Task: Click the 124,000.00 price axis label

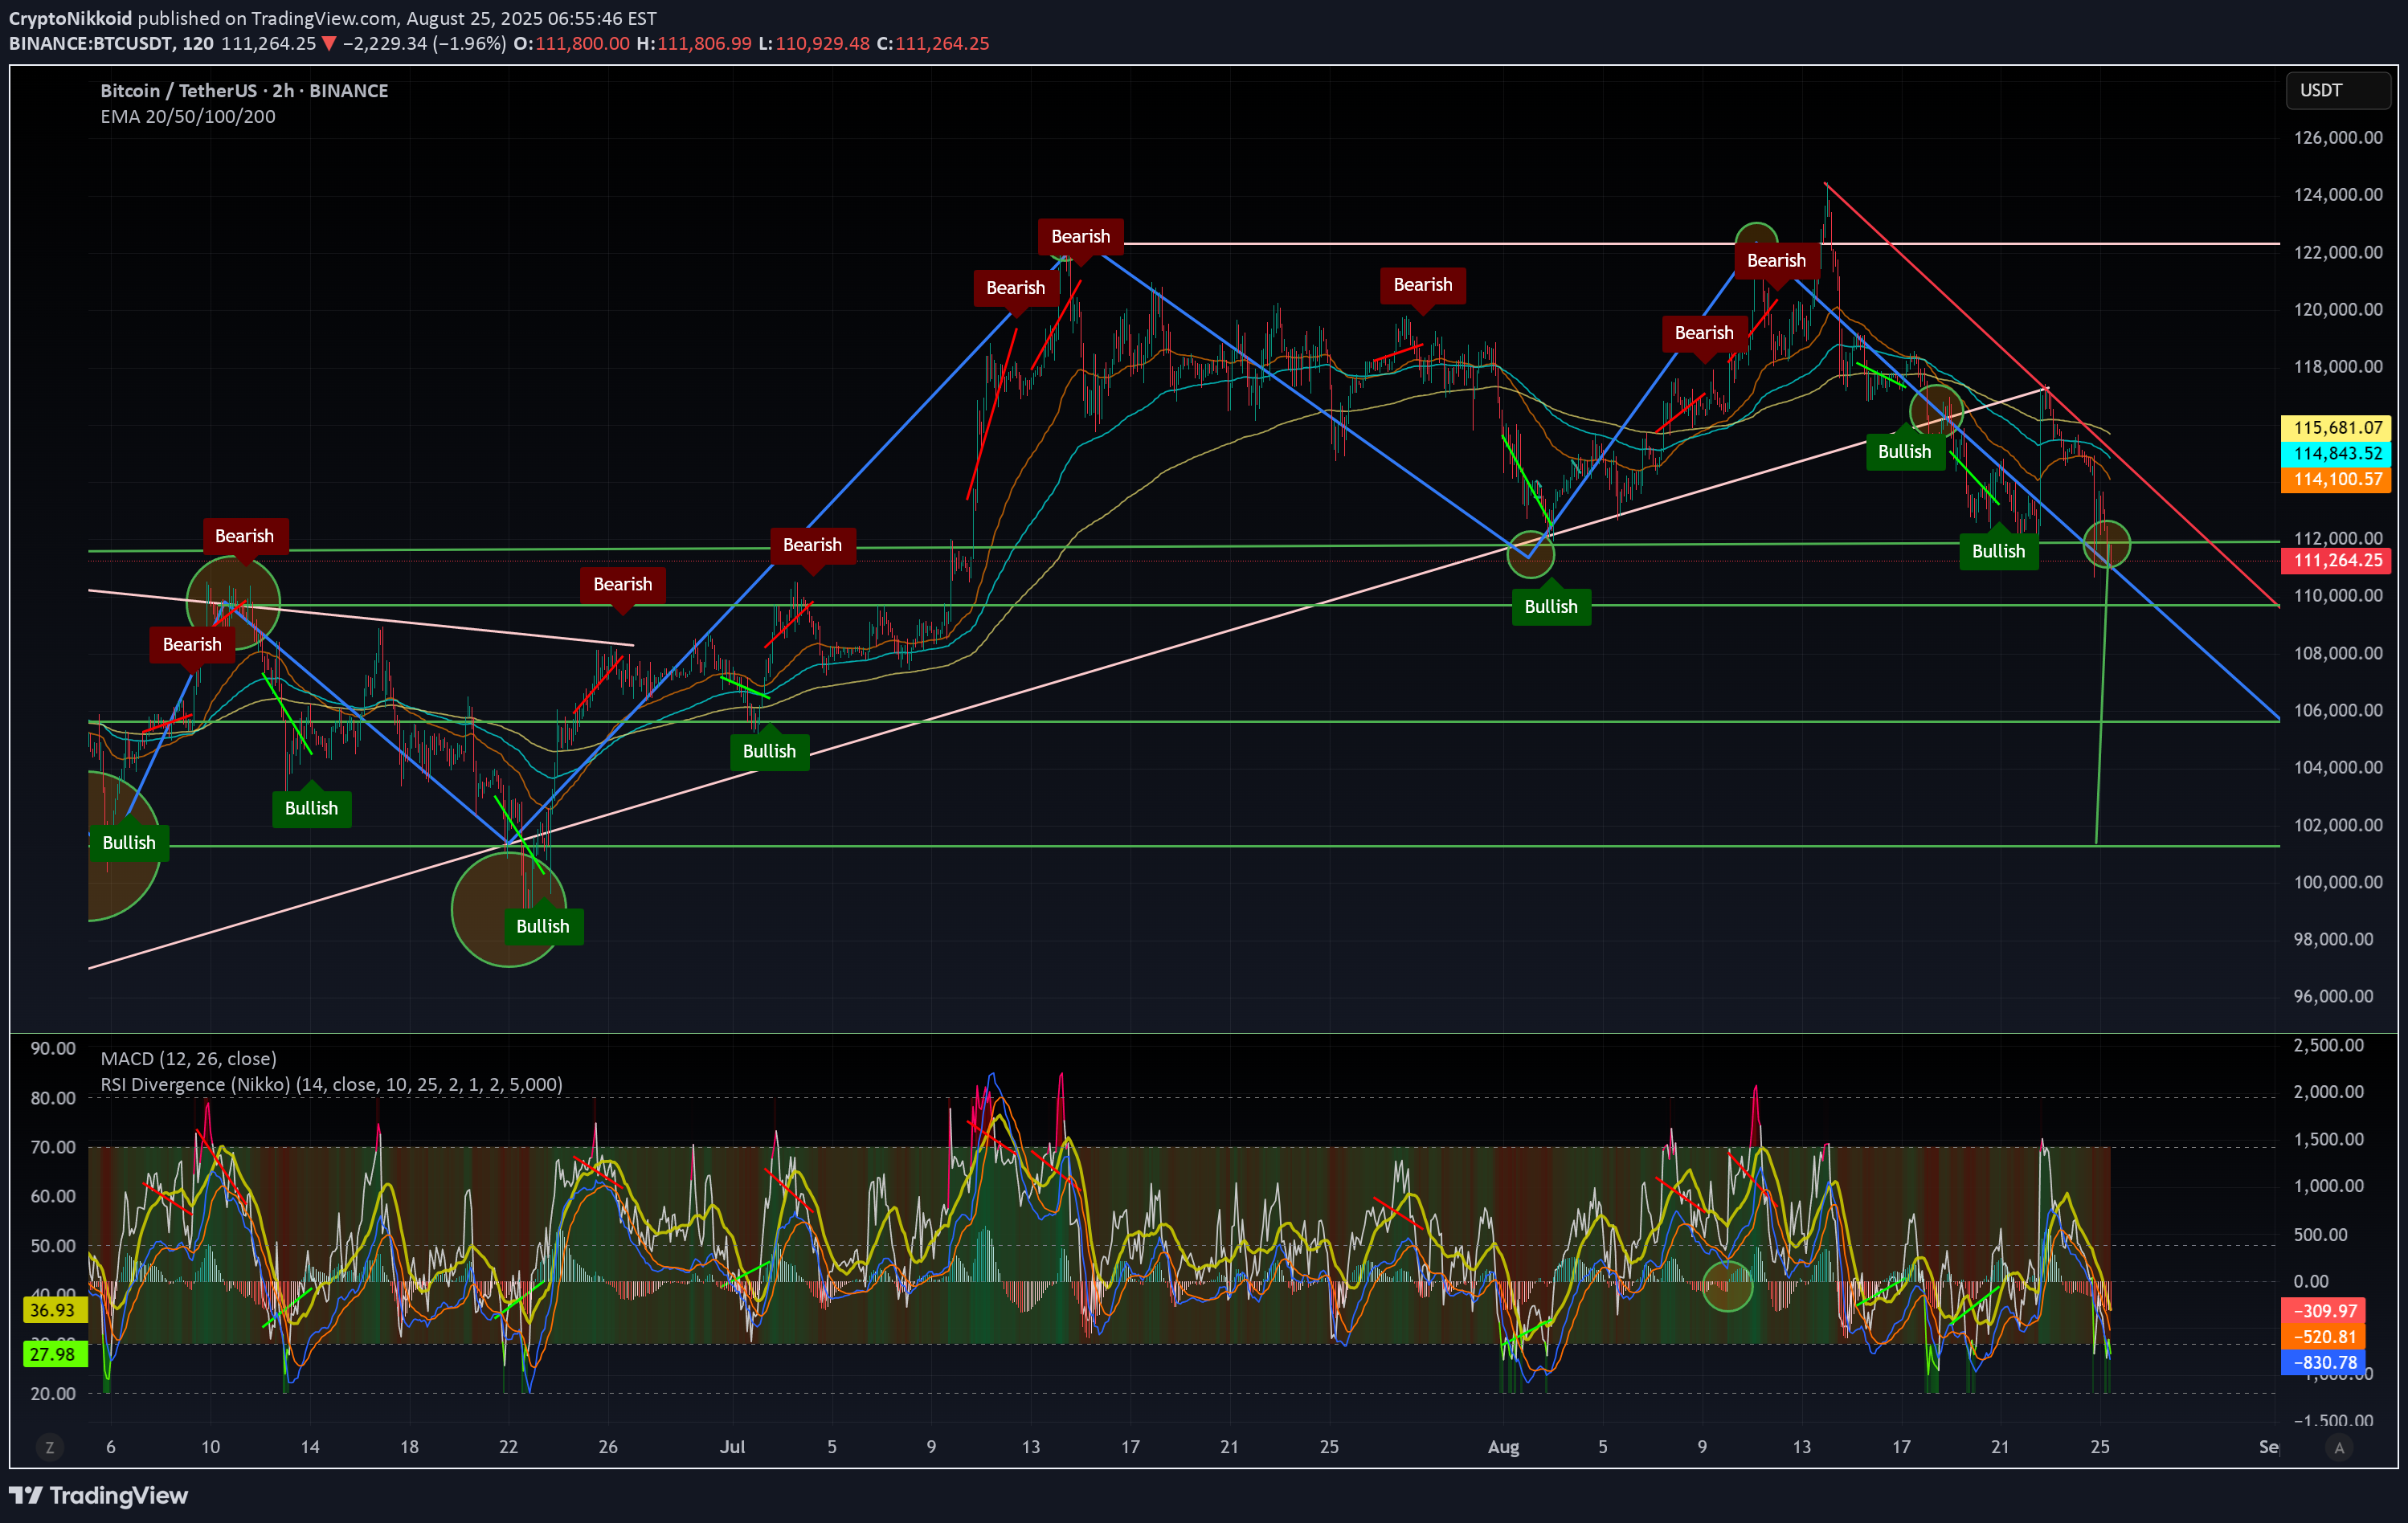Action: click(x=2338, y=194)
